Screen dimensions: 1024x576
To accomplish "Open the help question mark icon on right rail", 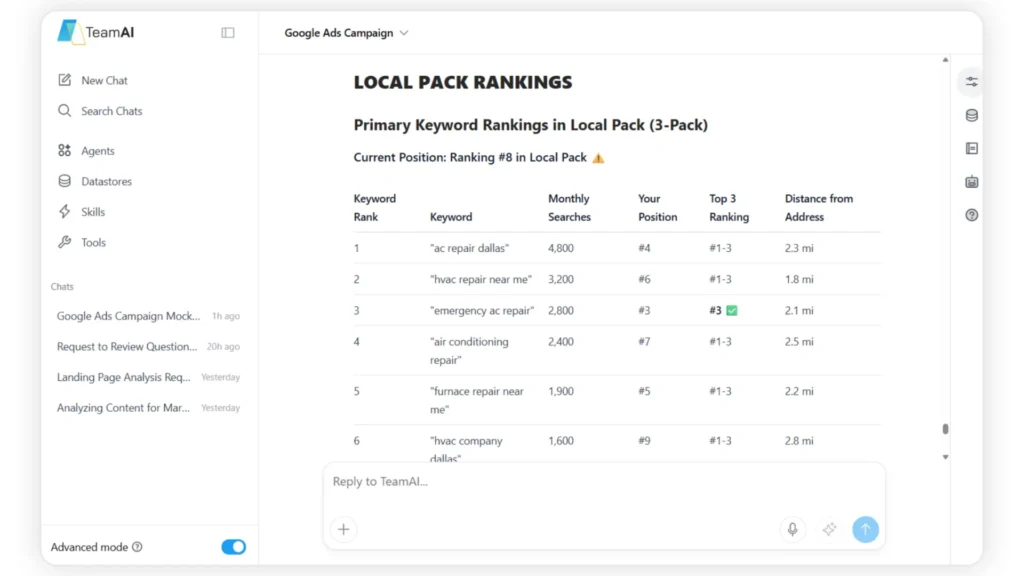I will (972, 215).
